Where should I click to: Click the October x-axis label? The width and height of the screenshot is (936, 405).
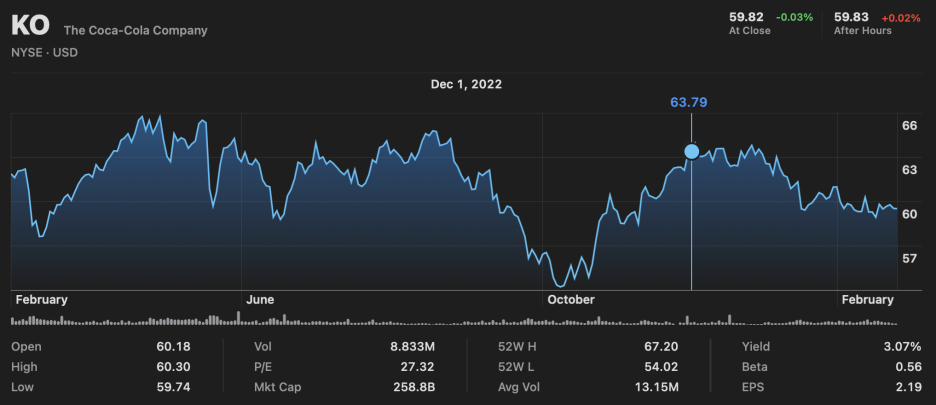[x=571, y=300]
